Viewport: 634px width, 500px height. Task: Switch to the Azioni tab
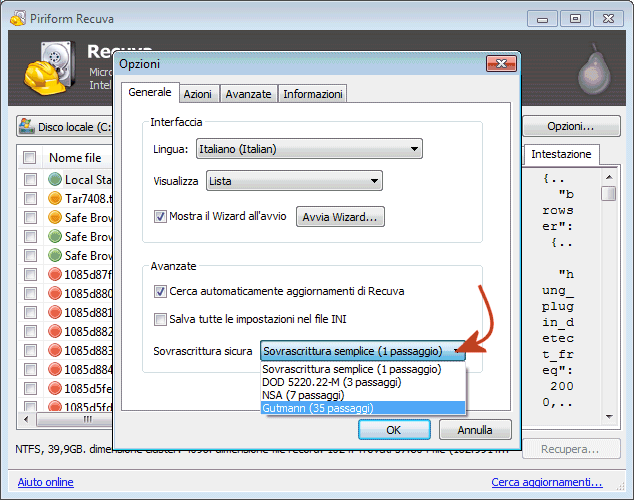point(197,94)
